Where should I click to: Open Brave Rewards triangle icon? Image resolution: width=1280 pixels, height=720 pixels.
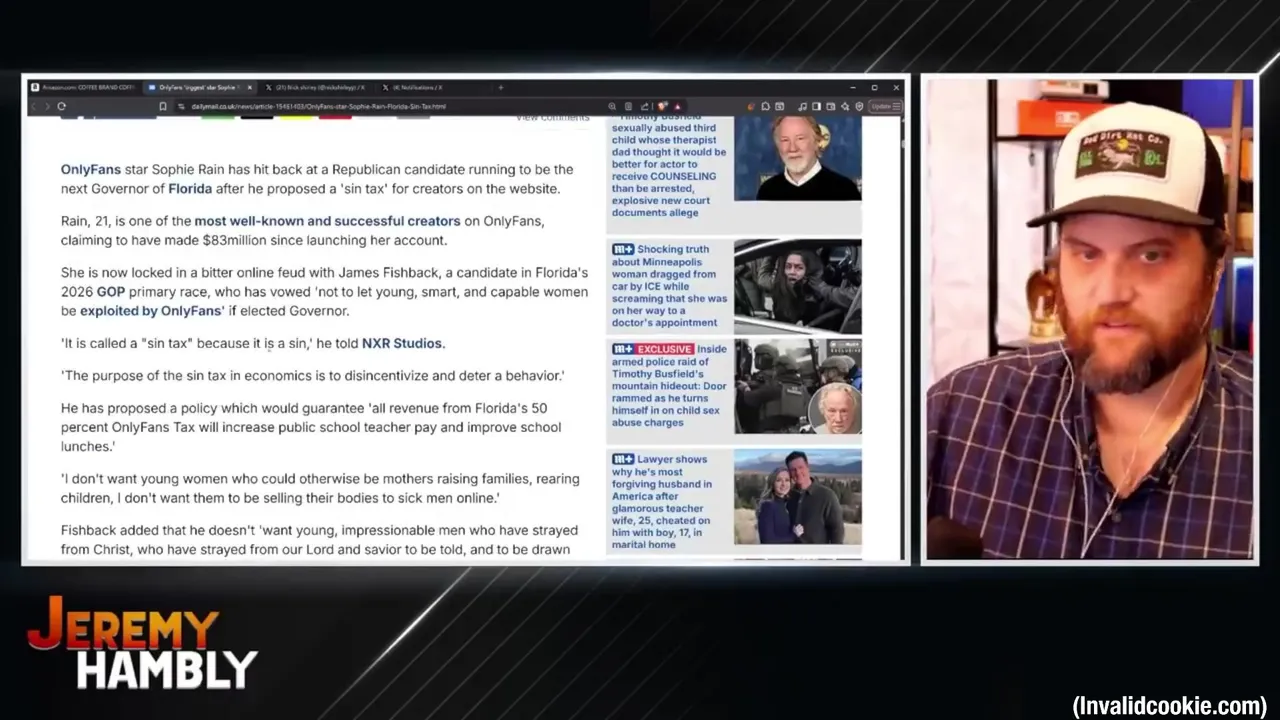677,106
